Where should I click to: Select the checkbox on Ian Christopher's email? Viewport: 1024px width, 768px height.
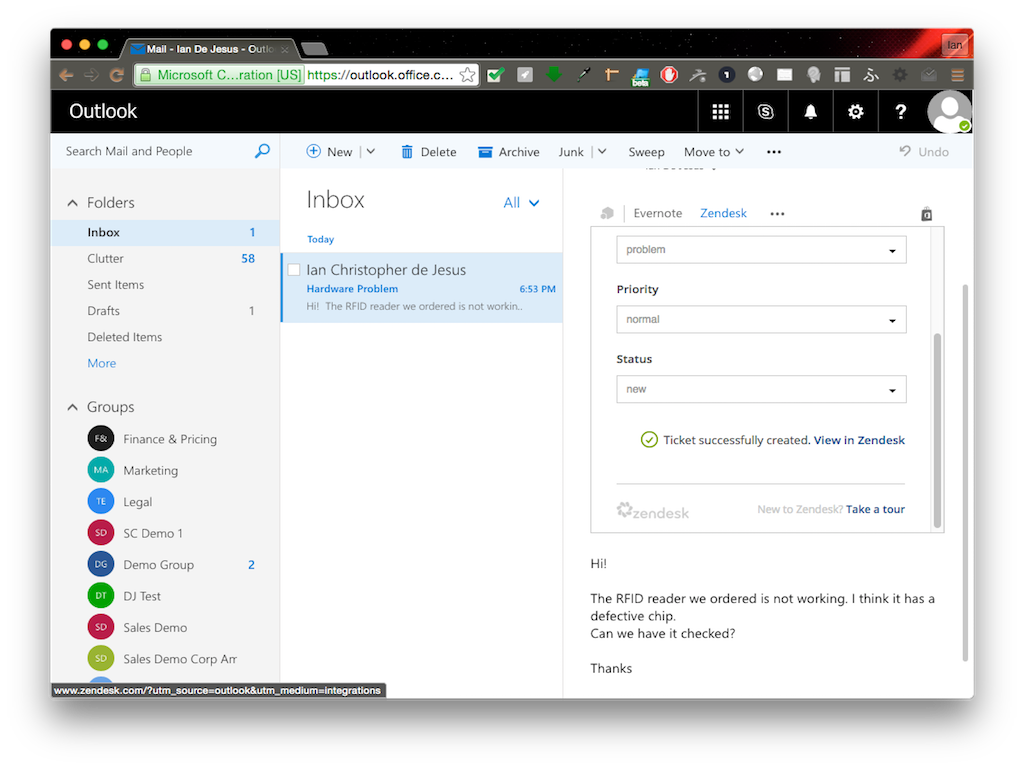tap(293, 269)
